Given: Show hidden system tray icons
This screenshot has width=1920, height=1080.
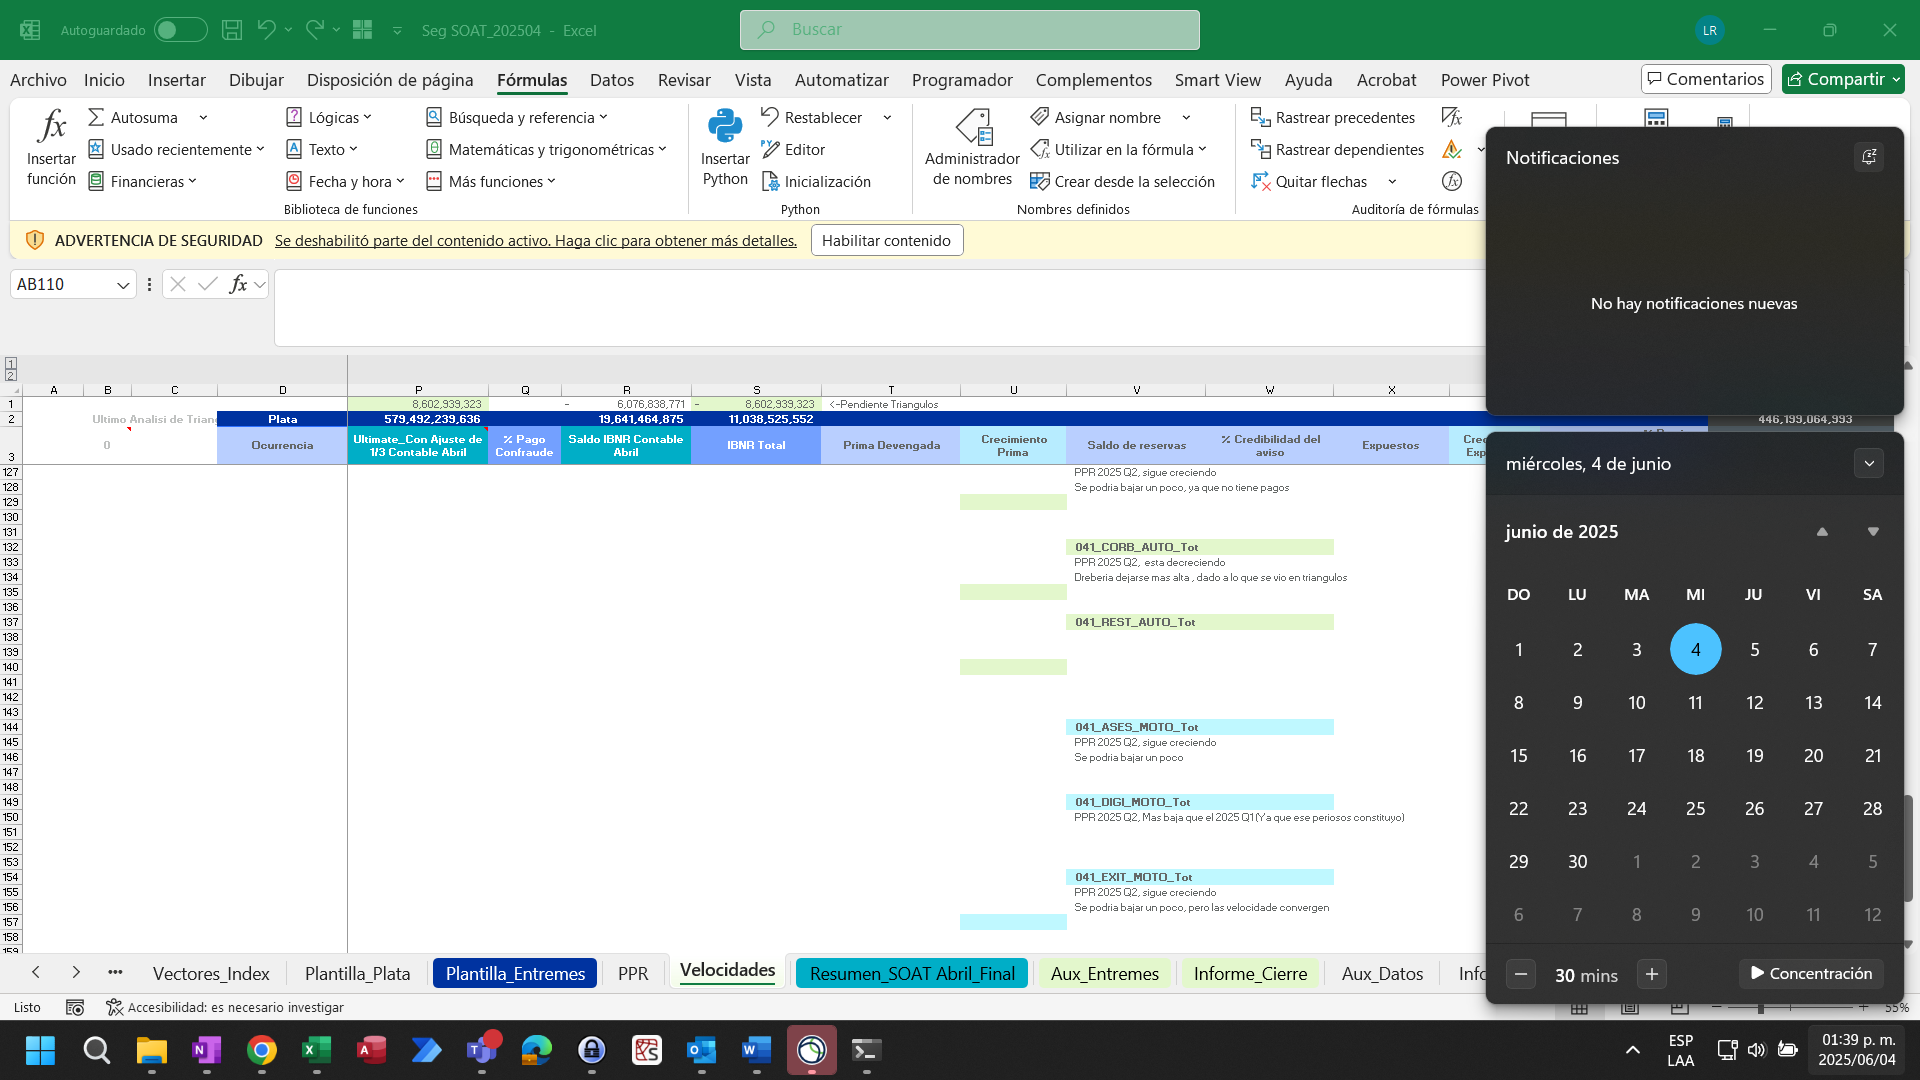Looking at the screenshot, I should pos(1632,1050).
